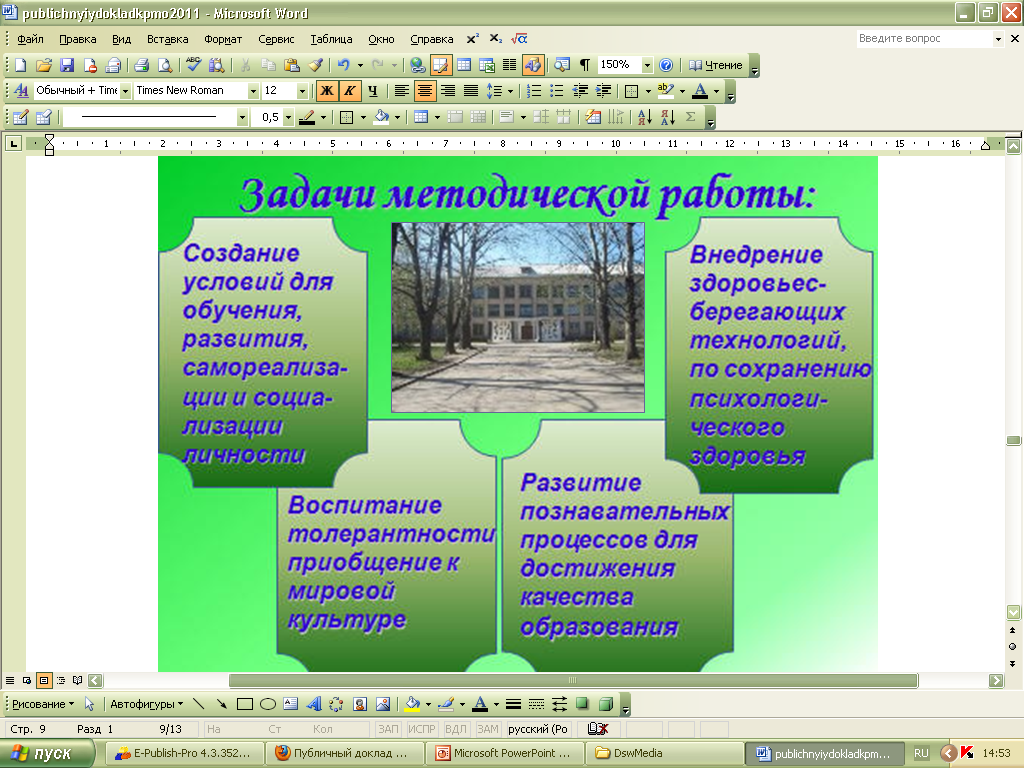Viewport: 1024px width, 768px height.
Task: Select the draw table pencil tool
Action: (21, 118)
